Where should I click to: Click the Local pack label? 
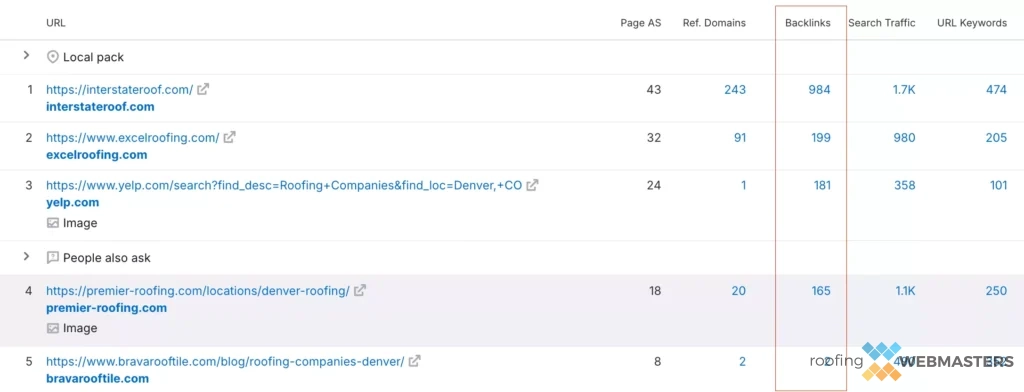point(93,57)
